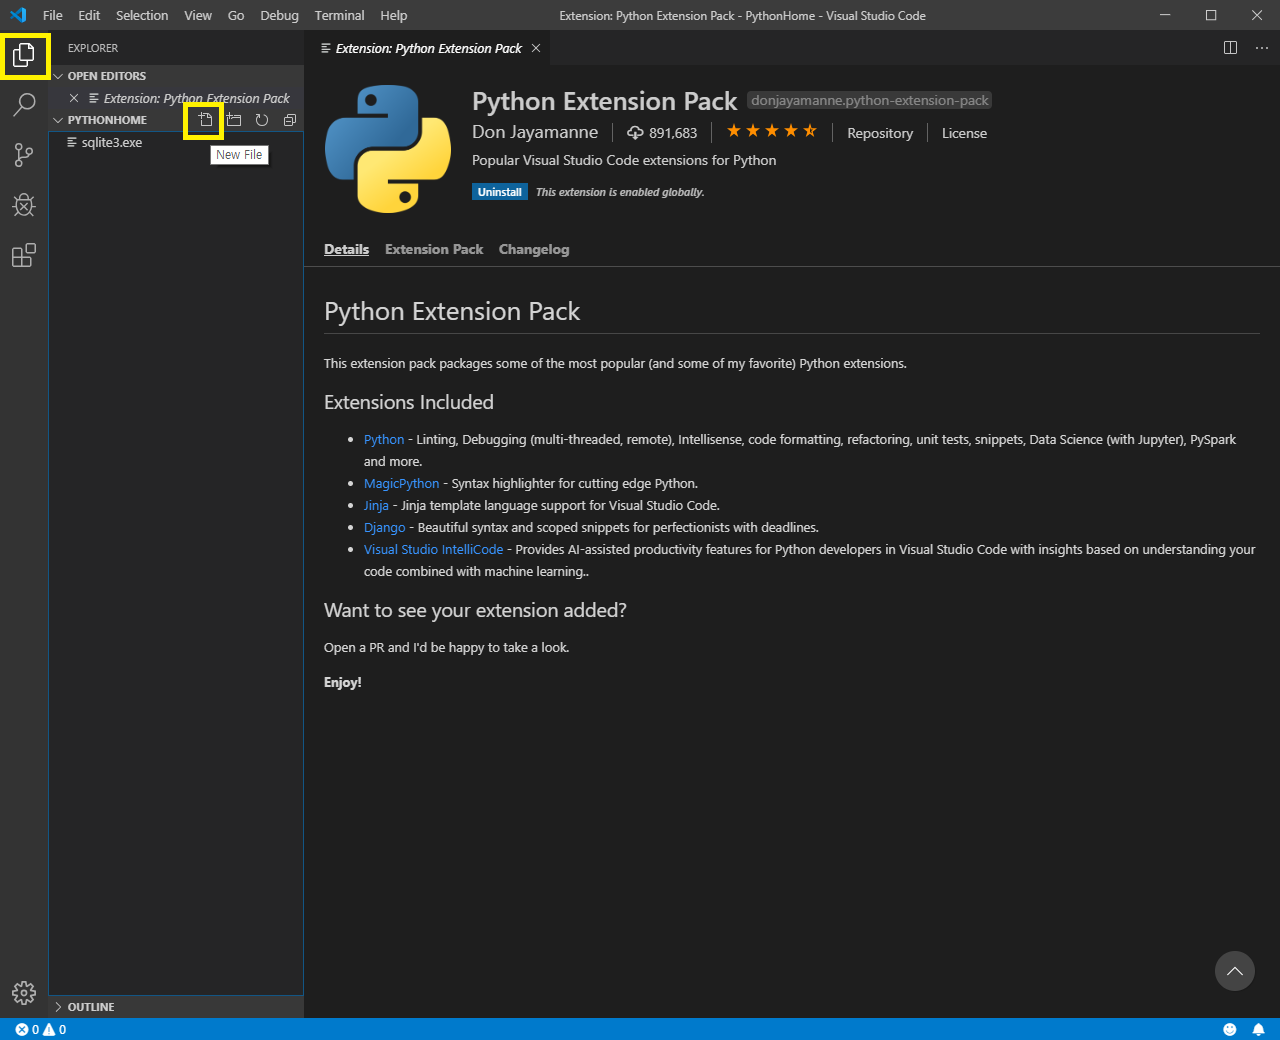
Task: Click the errors count in status bar
Action: tap(27, 1029)
